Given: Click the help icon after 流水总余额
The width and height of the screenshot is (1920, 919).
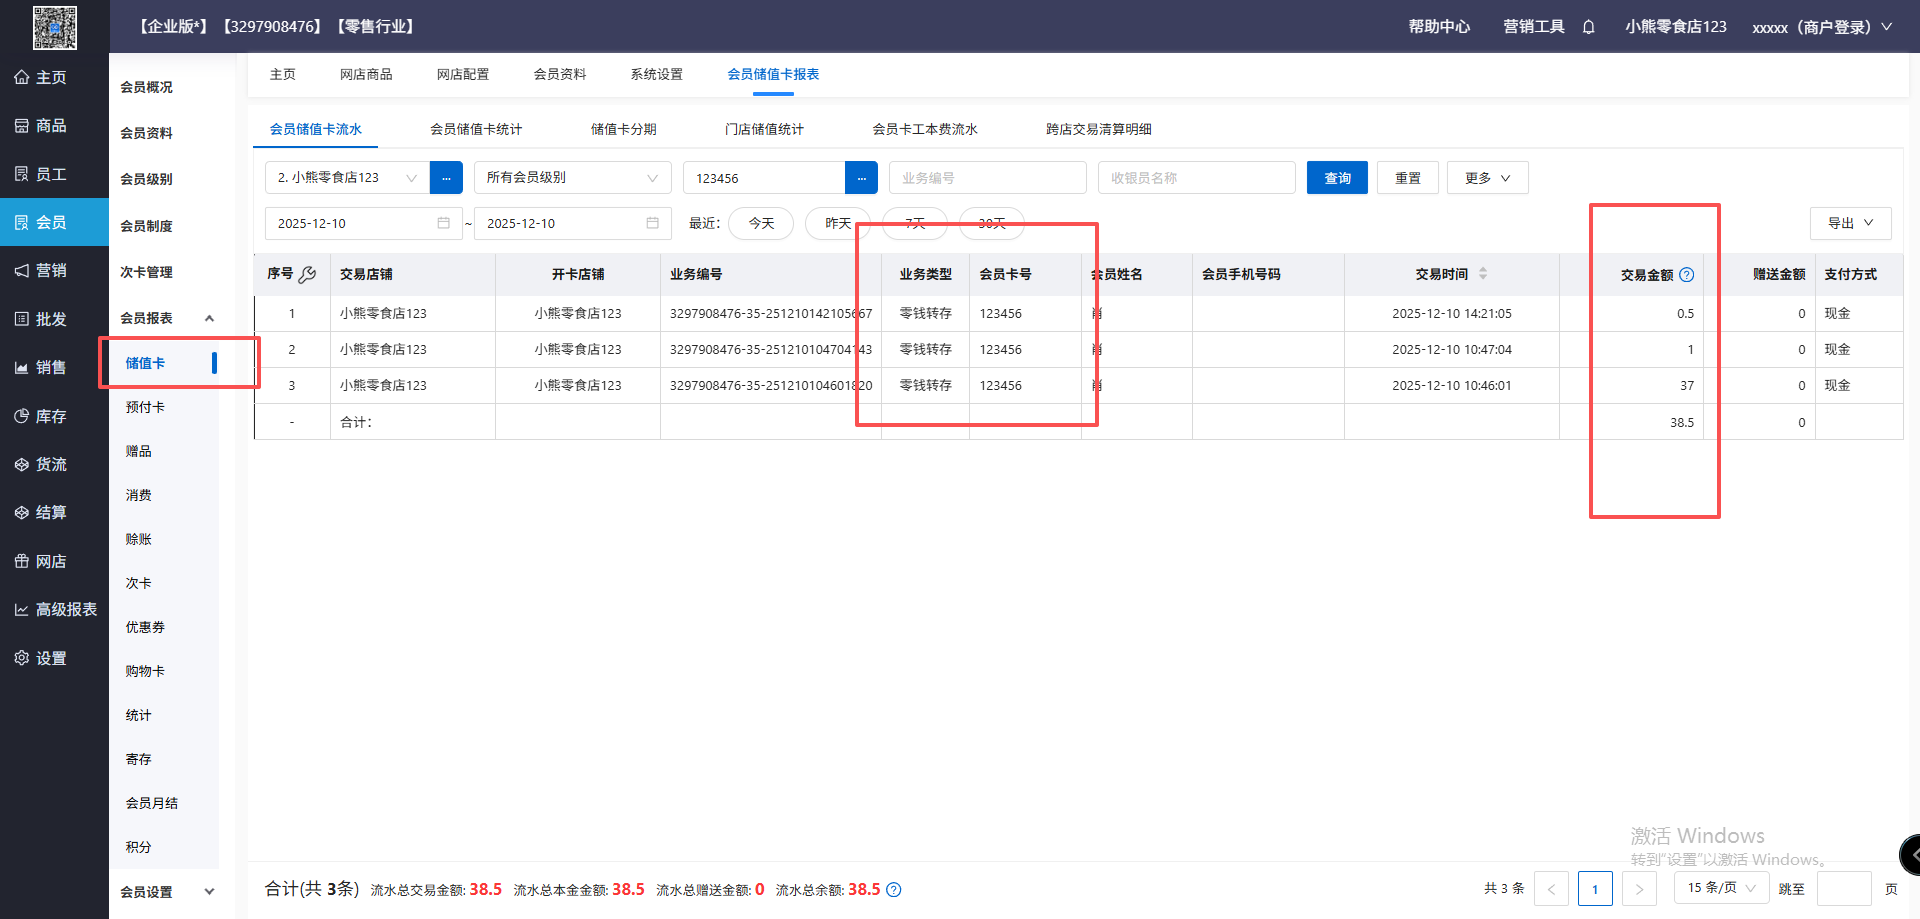Looking at the screenshot, I should tap(894, 890).
